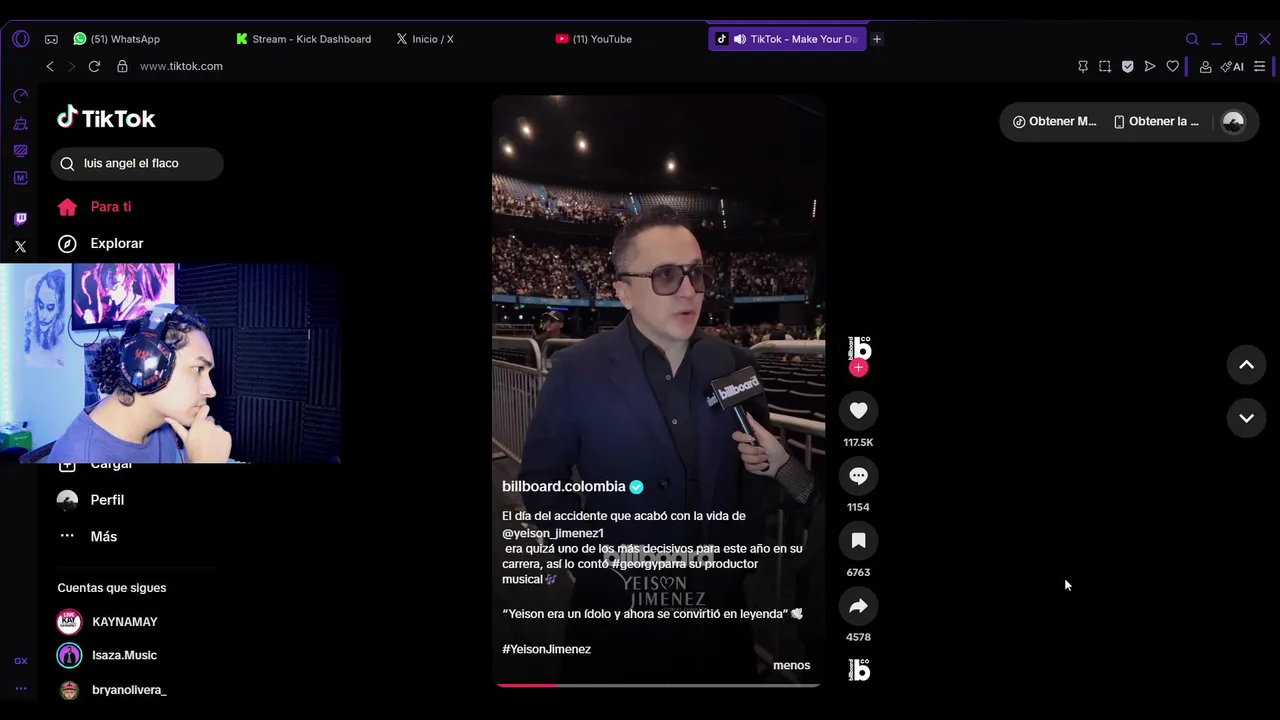Image resolution: width=1280 pixels, height=720 pixels.
Task: Add the page to bookmarks with the toolbar heart
Action: coord(1173,66)
